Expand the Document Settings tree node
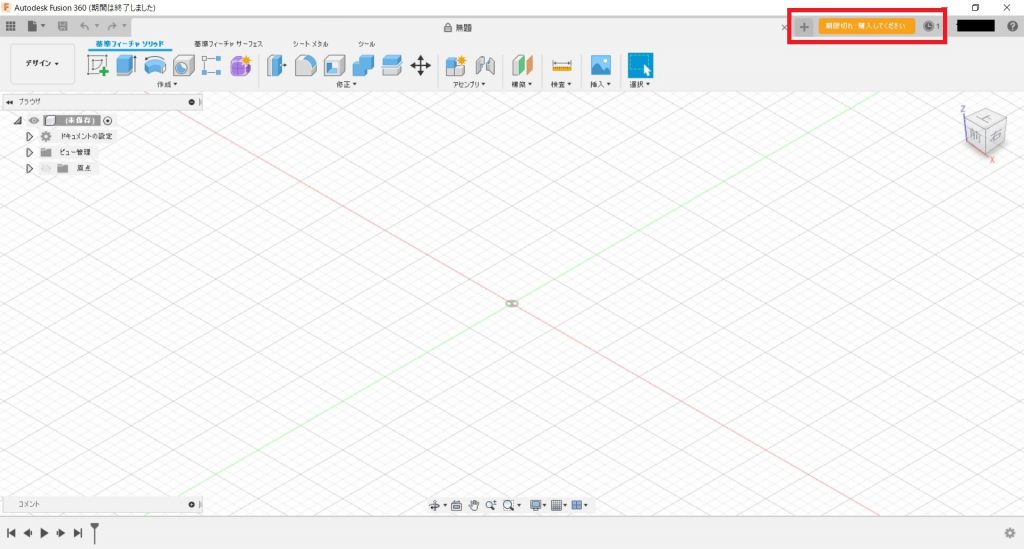The width and height of the screenshot is (1024, 549). 29,136
